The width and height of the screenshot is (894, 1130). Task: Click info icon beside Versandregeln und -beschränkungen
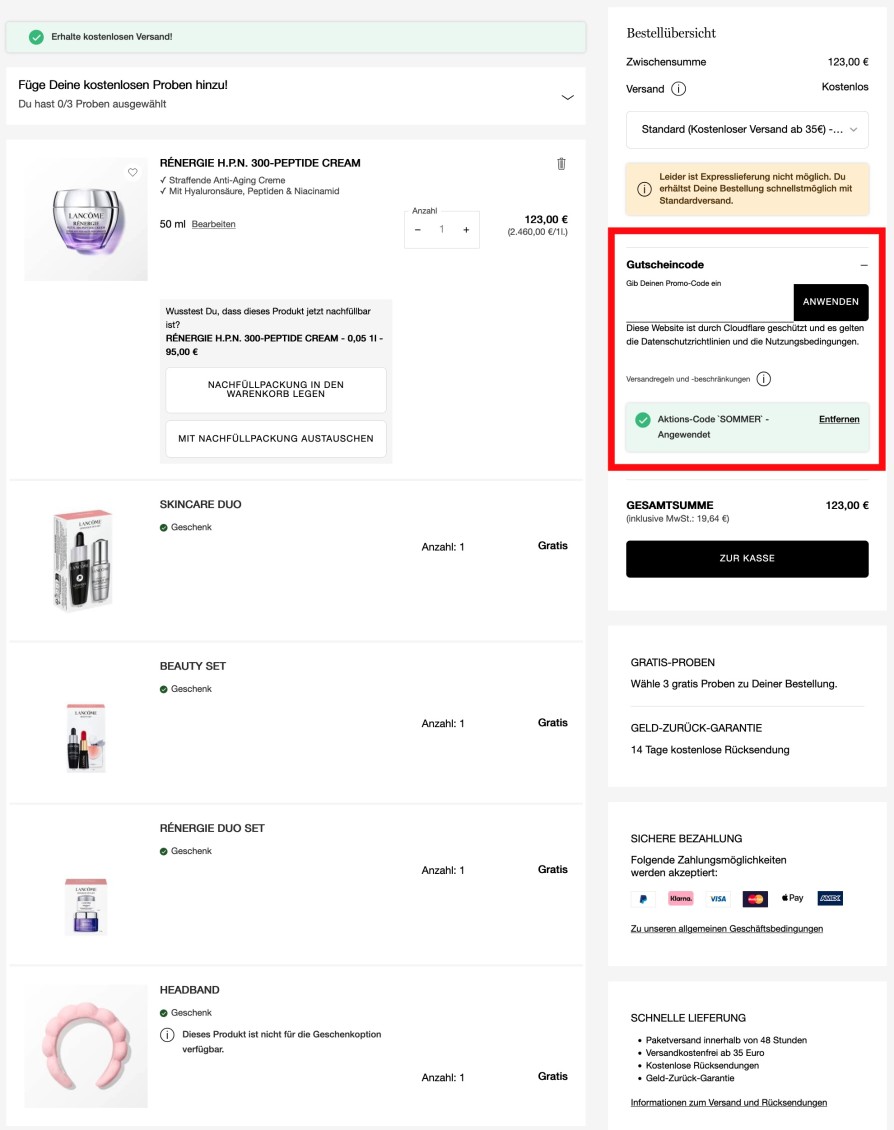[764, 378]
